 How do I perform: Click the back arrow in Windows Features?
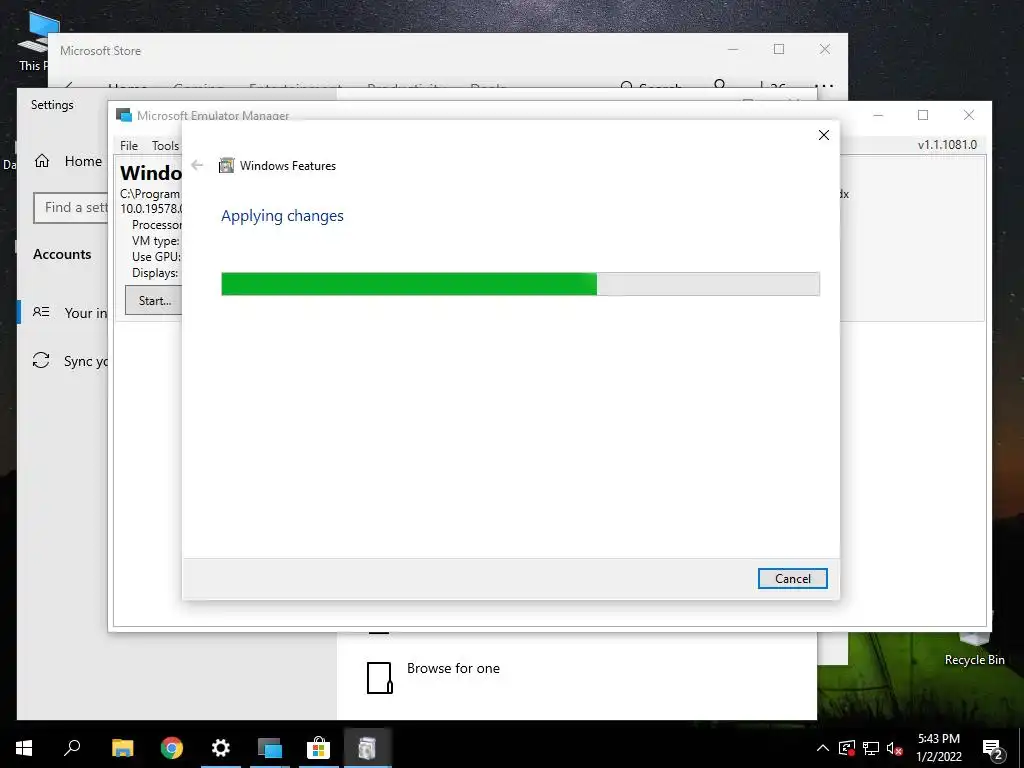point(197,165)
